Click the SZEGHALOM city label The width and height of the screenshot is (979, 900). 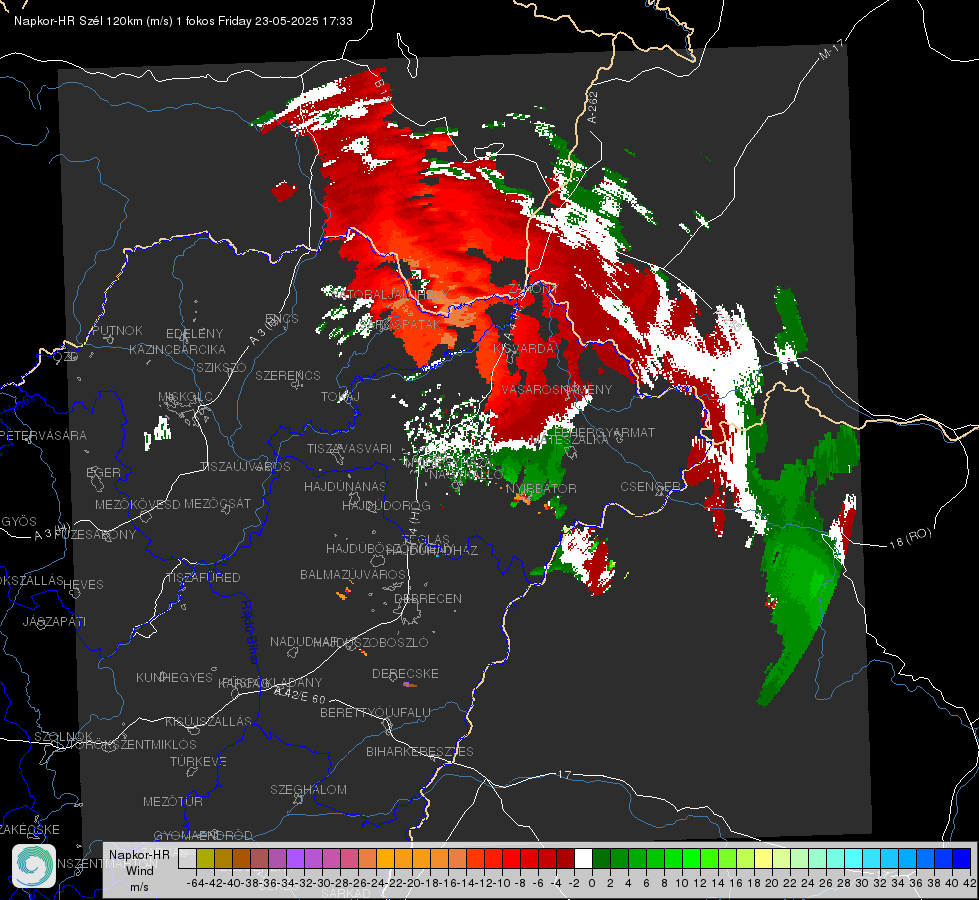coord(308,789)
